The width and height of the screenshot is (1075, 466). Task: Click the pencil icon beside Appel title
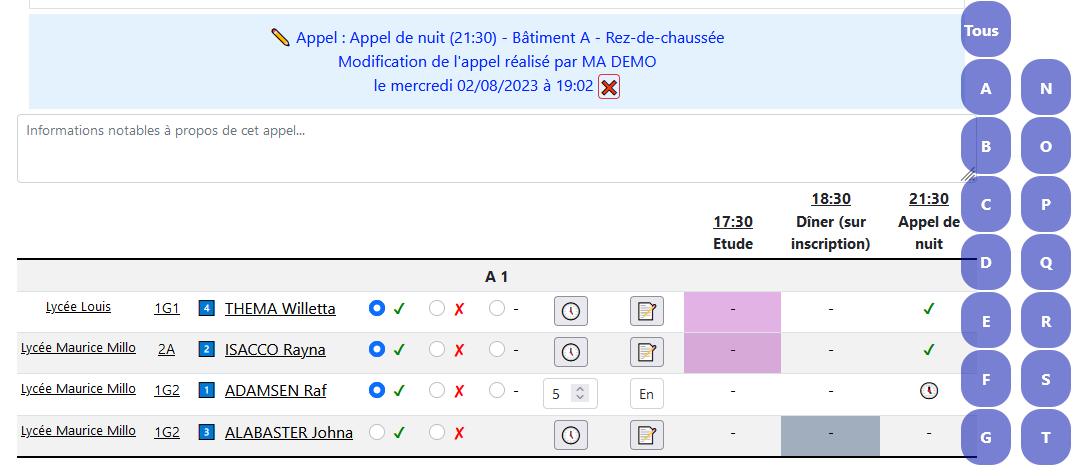point(280,37)
